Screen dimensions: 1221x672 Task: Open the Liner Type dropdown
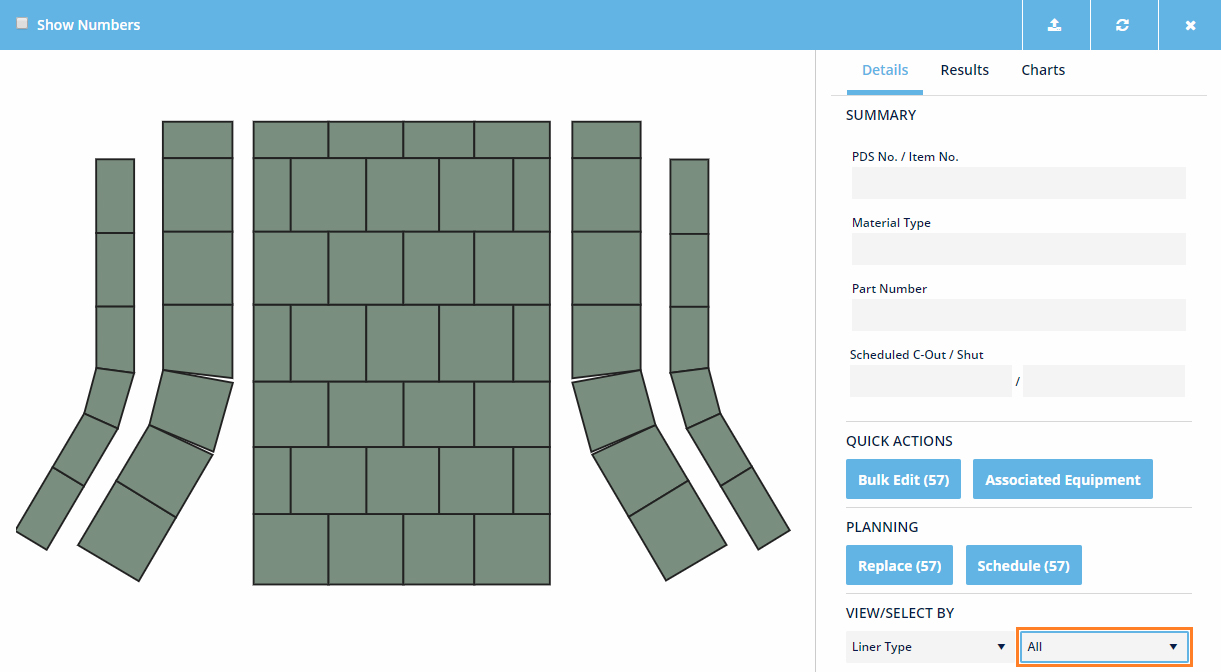[929, 647]
